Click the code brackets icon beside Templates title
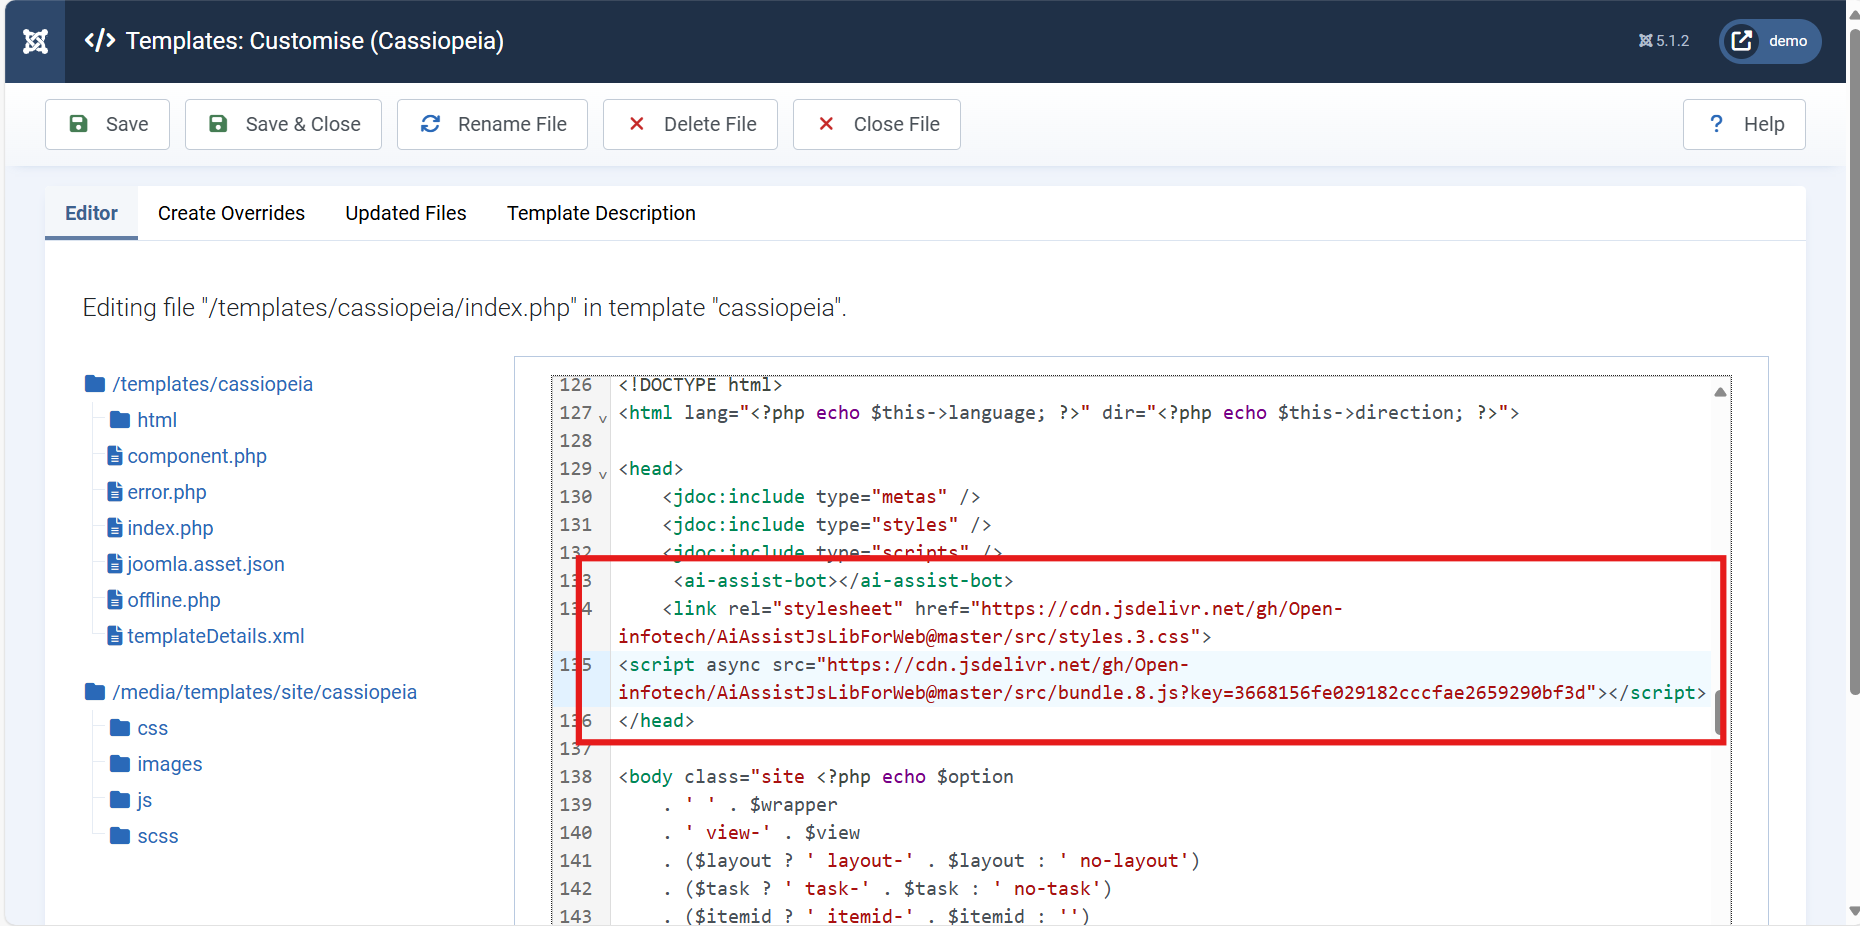 (99, 41)
